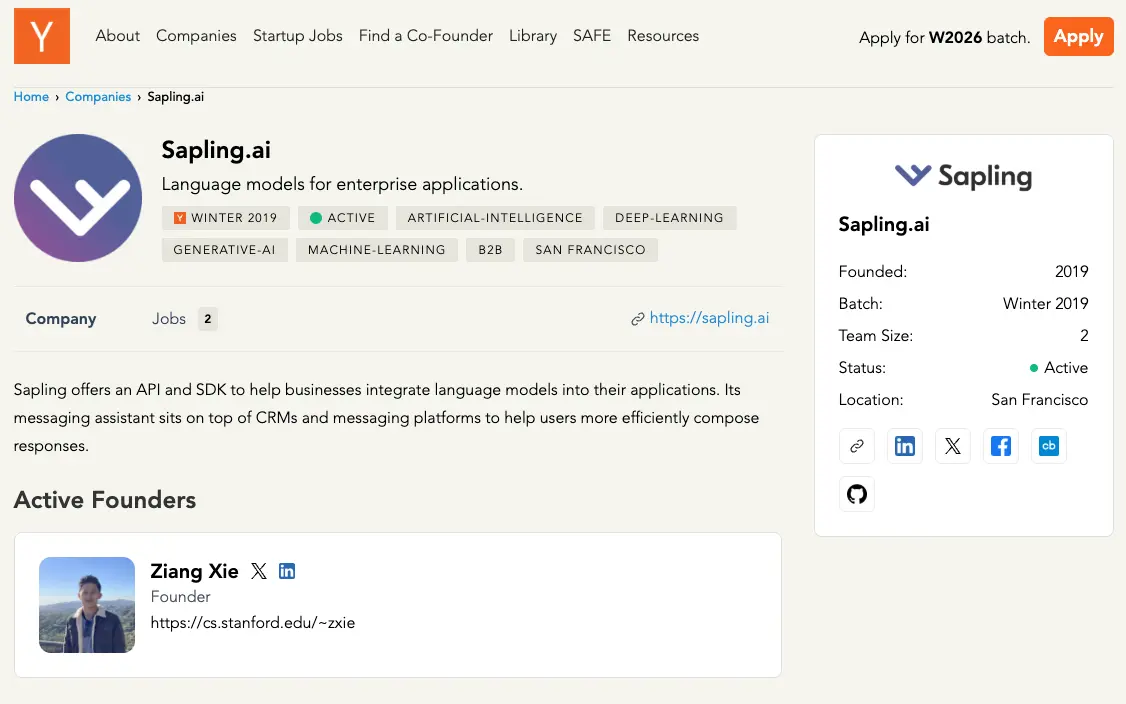The width and height of the screenshot is (1126, 704).
Task: Click the Founder role label
Action: (180, 597)
